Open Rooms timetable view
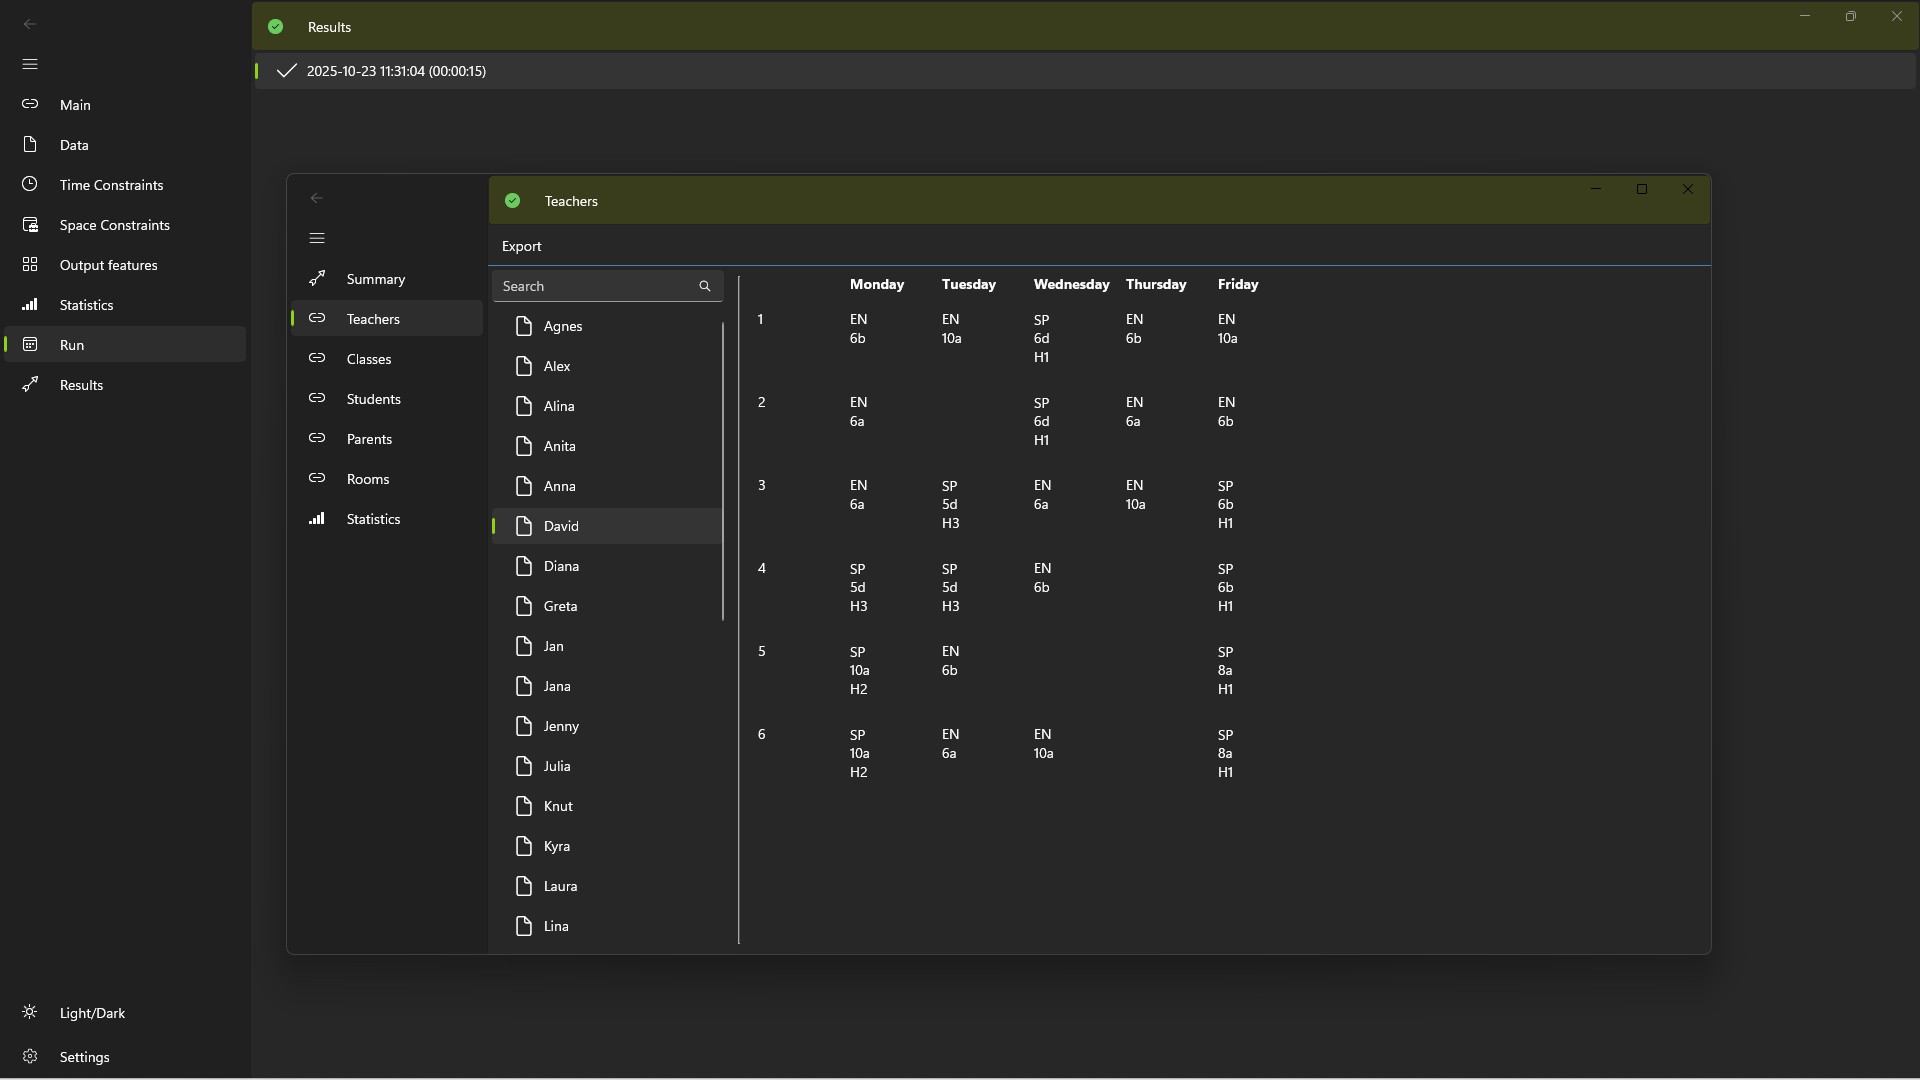The width and height of the screenshot is (1920, 1080). pyautogui.click(x=367, y=479)
